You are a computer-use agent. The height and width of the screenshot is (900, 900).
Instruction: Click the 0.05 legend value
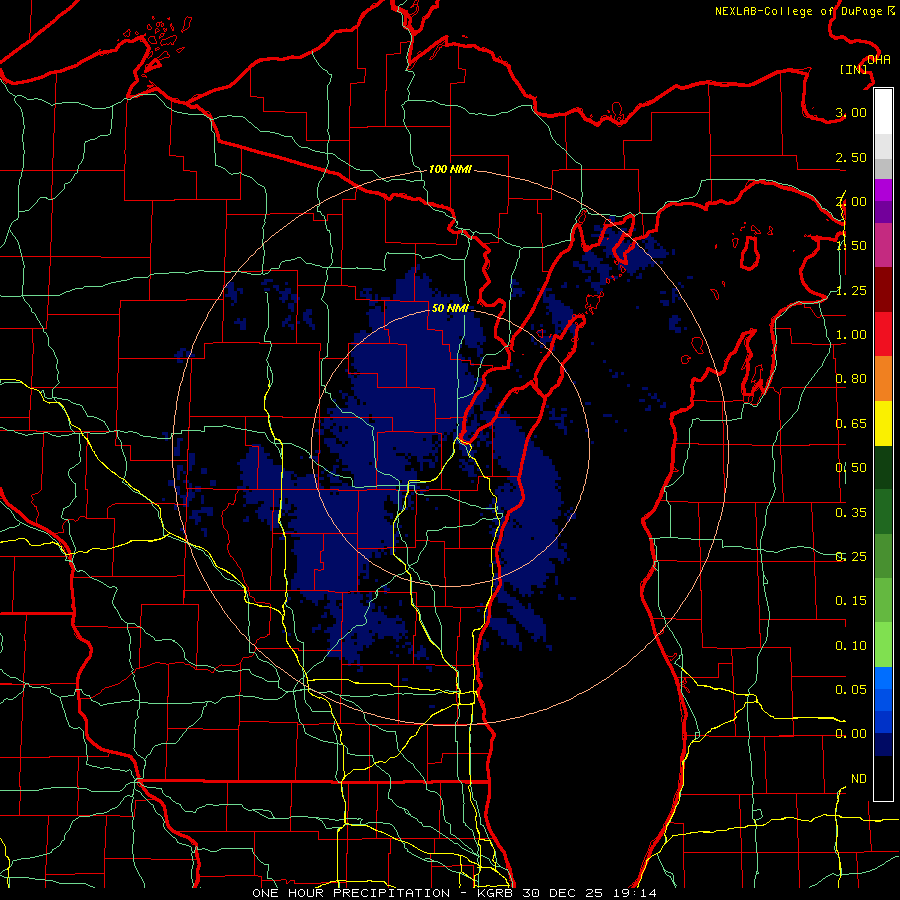851,689
